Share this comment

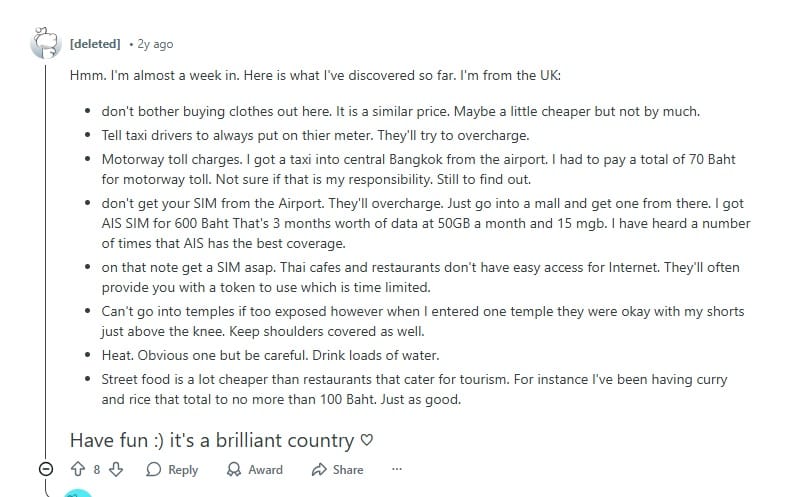[x=337, y=469]
